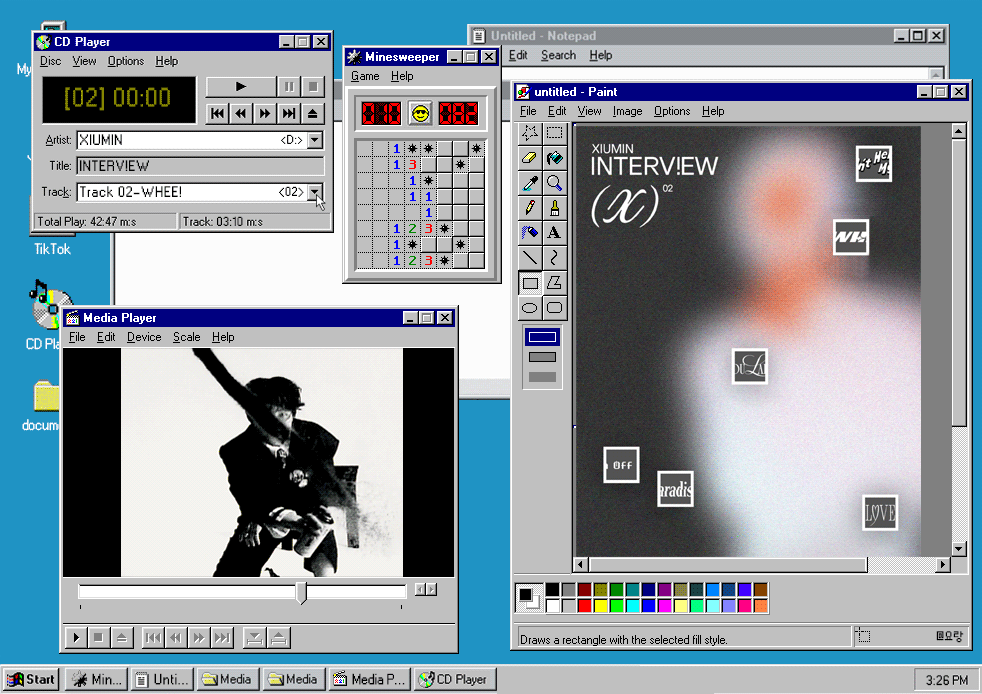Click the Minesweeper smiley face button
Image resolution: width=982 pixels, height=694 pixels.
coord(420,113)
